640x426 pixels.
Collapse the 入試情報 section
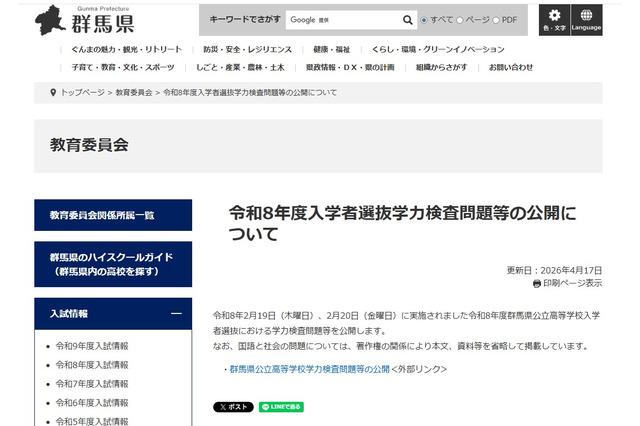point(176,313)
